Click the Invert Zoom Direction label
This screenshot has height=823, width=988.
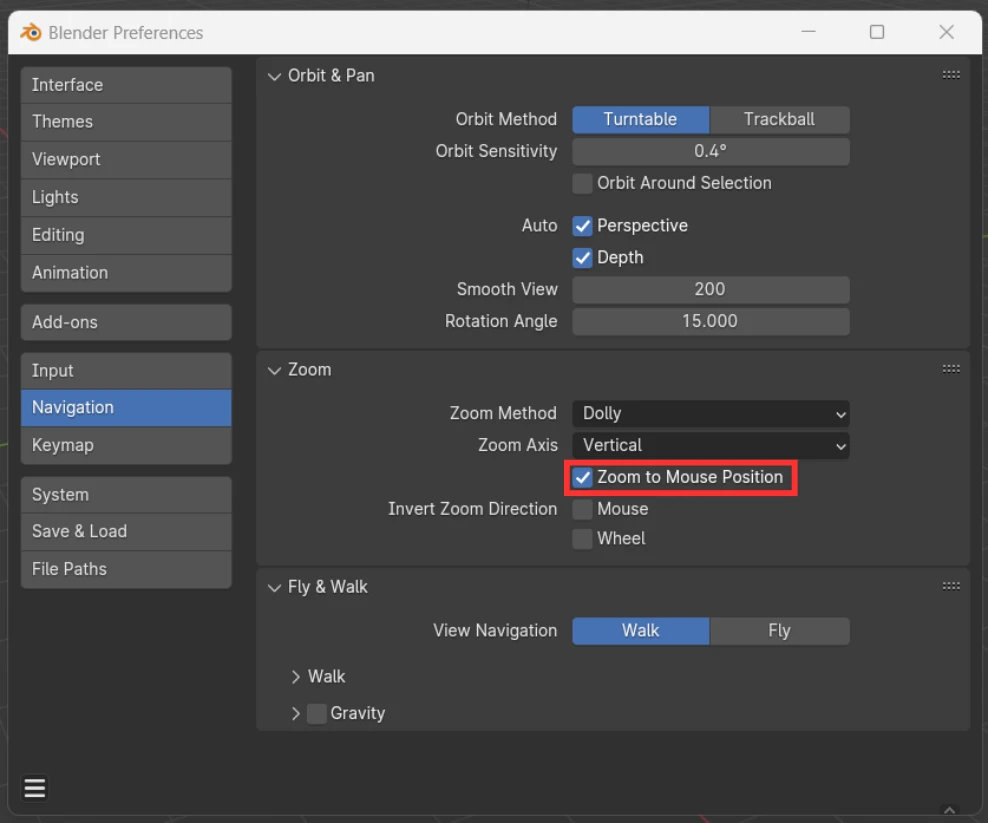click(473, 509)
